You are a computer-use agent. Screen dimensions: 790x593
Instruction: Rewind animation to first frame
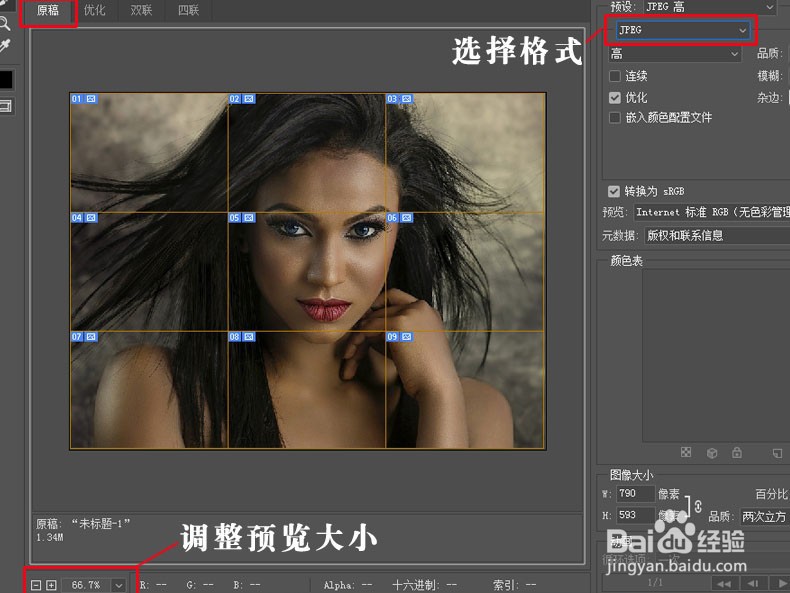point(724,583)
